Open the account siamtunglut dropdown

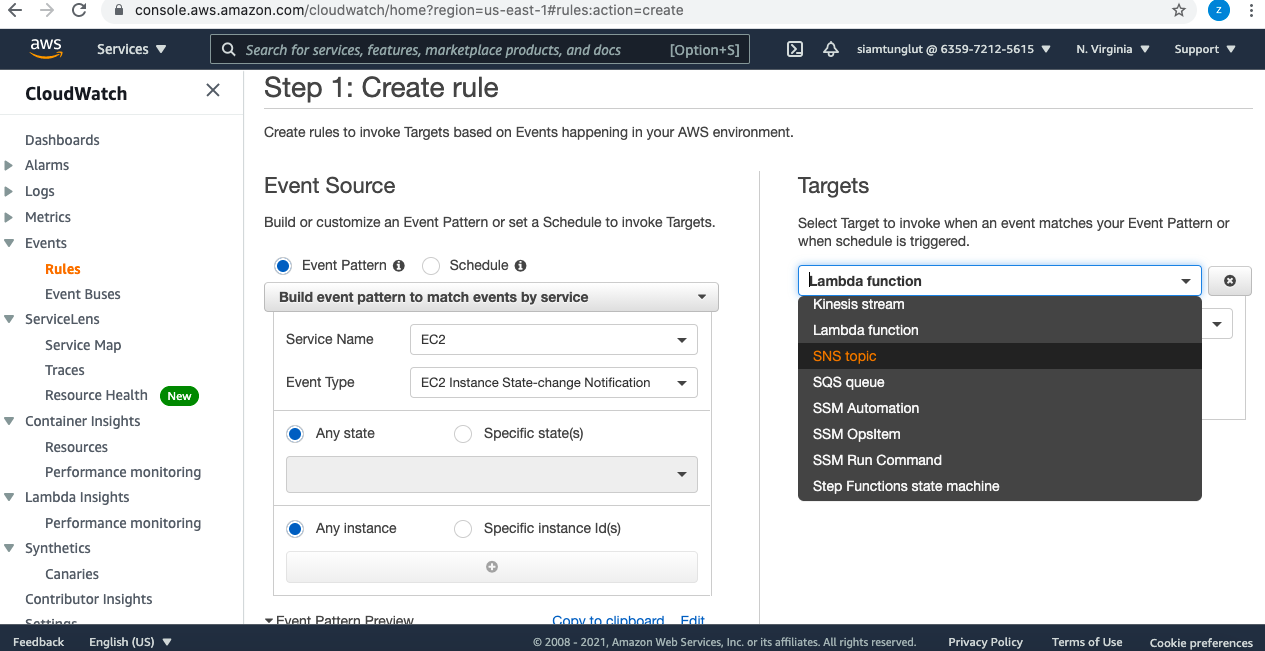point(954,49)
